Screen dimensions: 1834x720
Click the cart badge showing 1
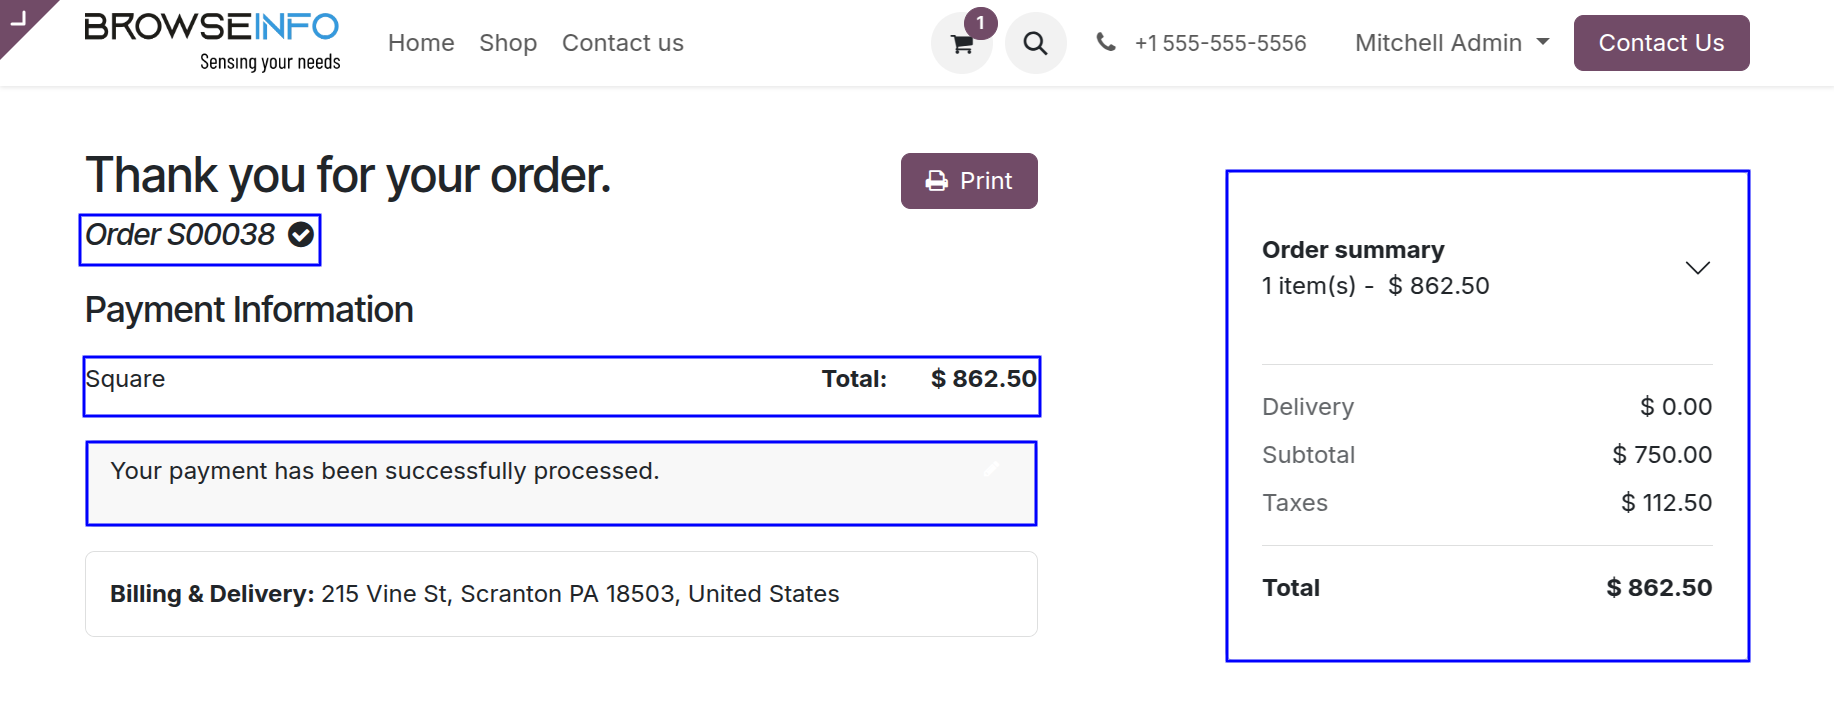click(x=980, y=23)
